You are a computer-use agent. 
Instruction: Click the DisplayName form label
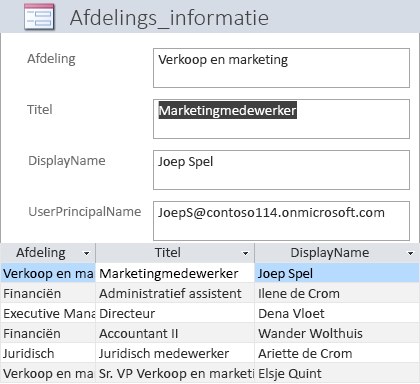click(x=67, y=161)
